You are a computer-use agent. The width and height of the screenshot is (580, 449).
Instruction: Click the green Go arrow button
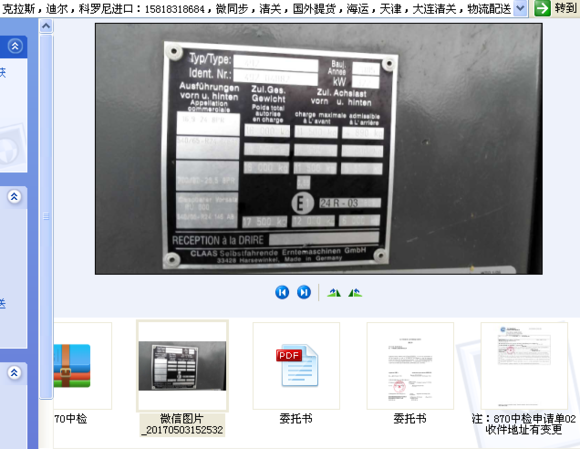click(x=543, y=8)
